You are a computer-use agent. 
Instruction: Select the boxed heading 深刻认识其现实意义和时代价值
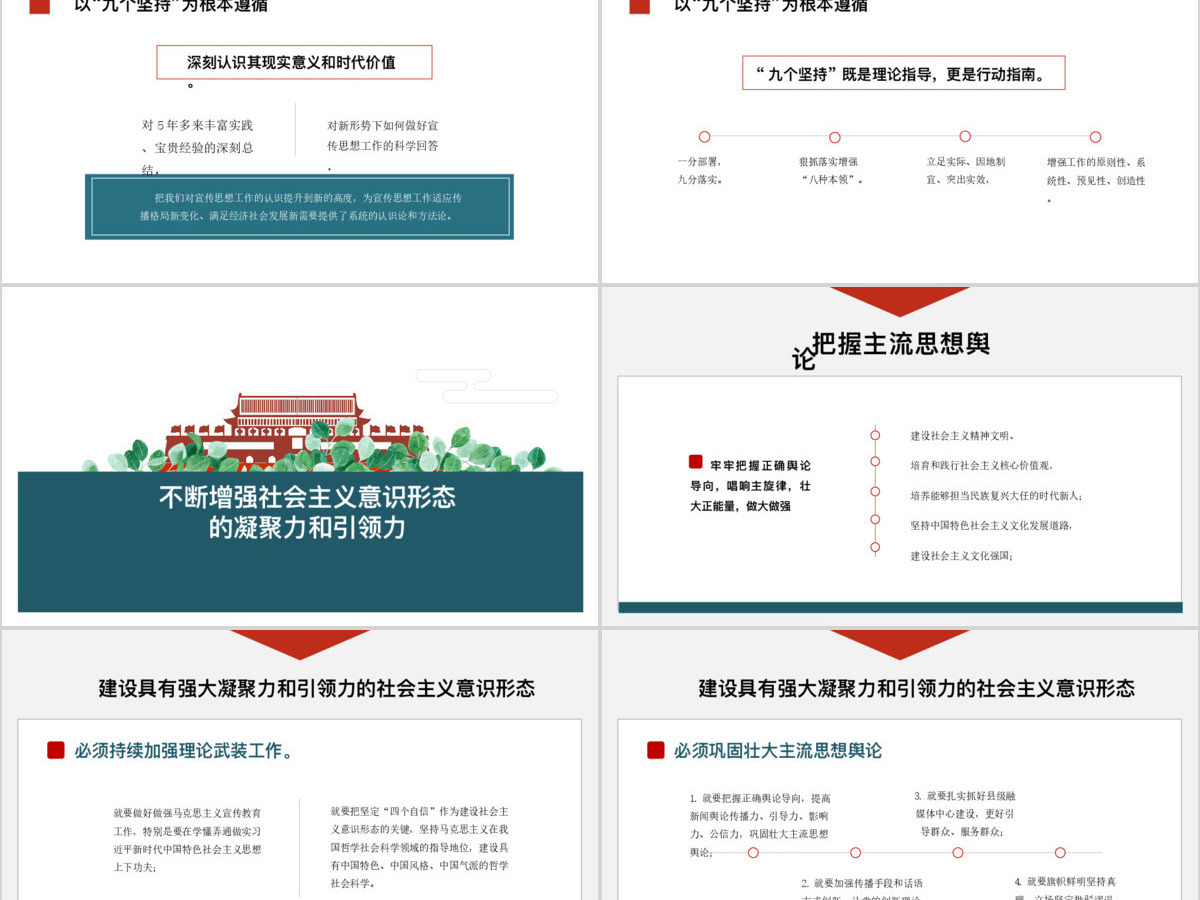294,62
